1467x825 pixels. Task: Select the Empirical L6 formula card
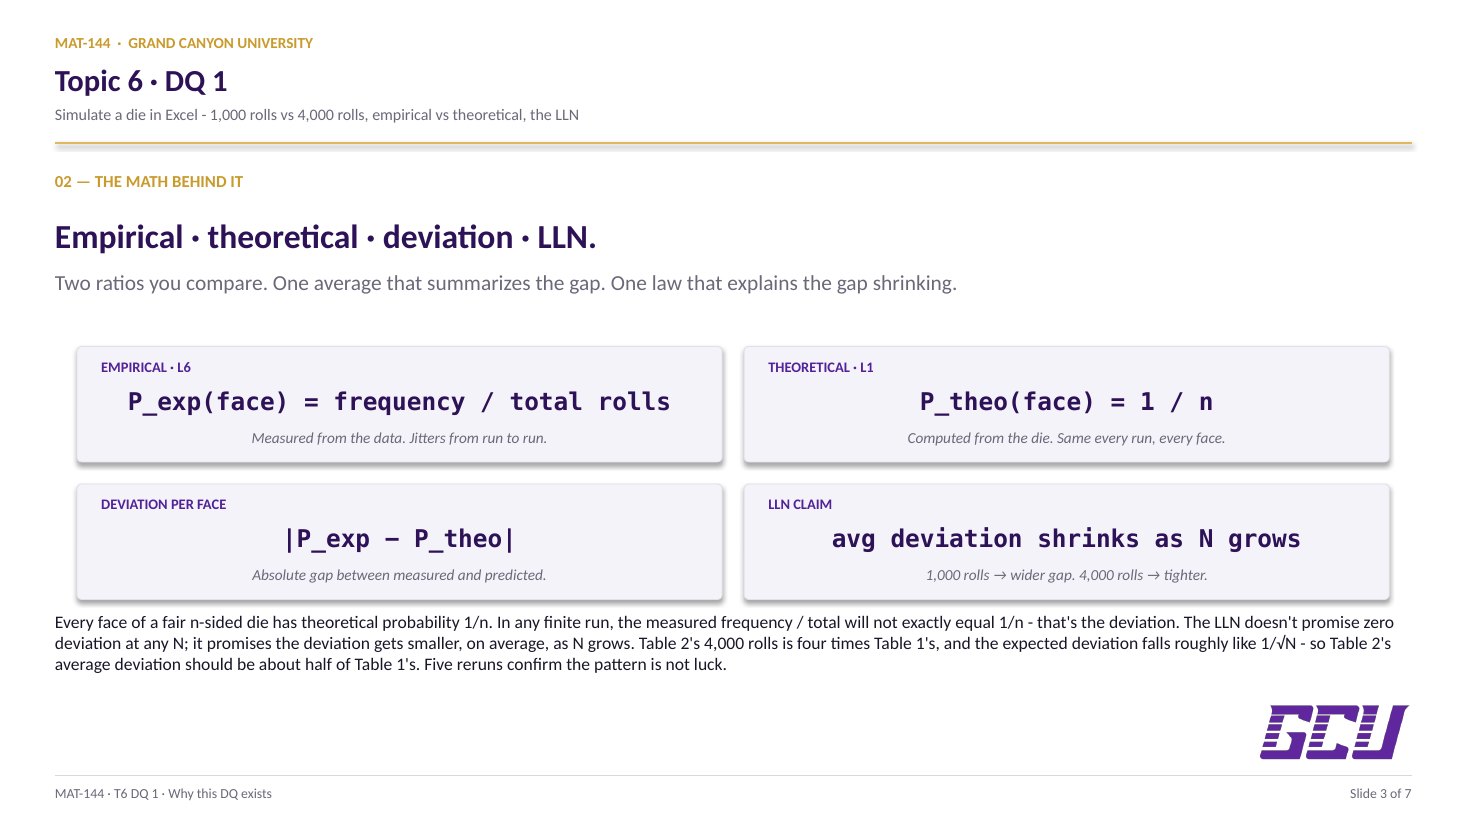pos(399,404)
